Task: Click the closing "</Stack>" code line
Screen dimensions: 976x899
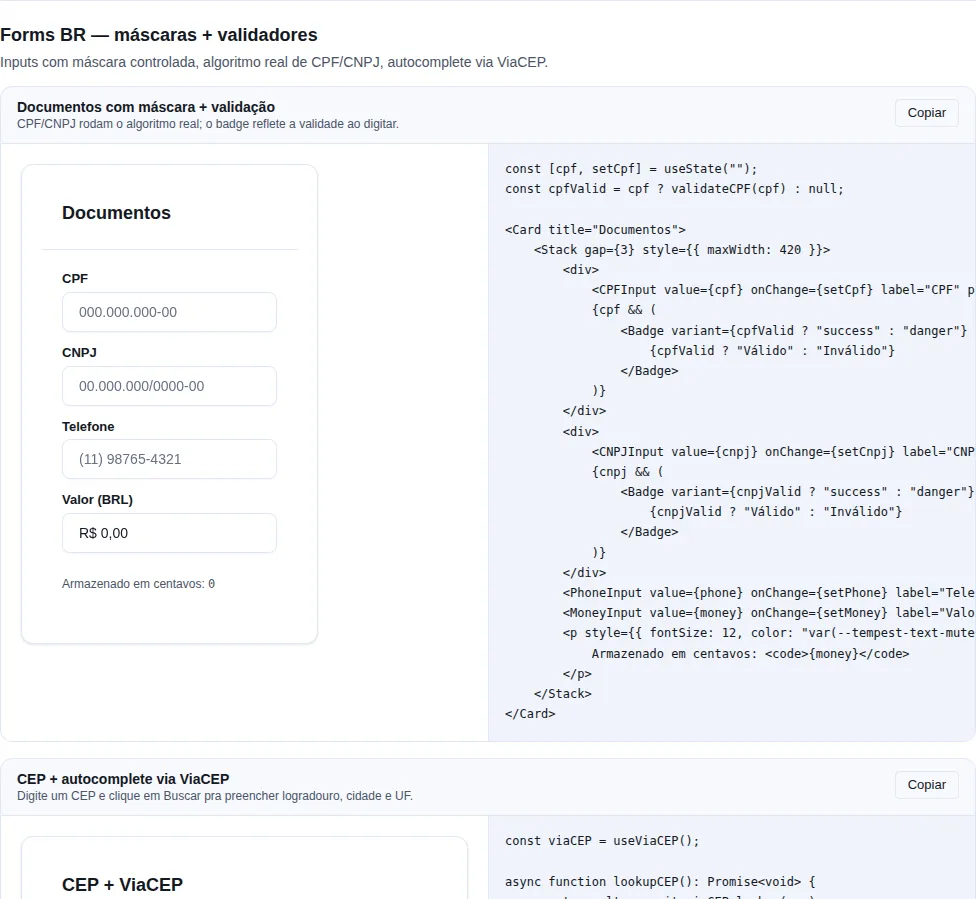Action: (x=563, y=694)
